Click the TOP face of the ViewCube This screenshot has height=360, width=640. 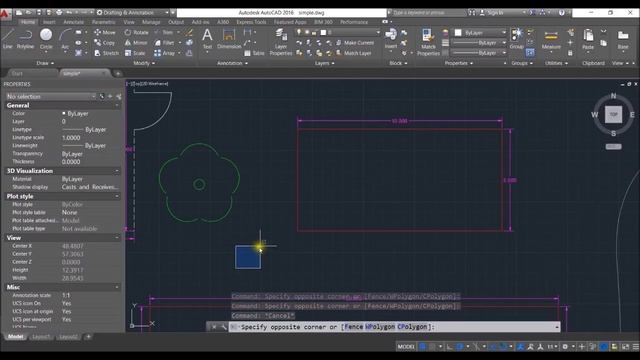coord(613,115)
